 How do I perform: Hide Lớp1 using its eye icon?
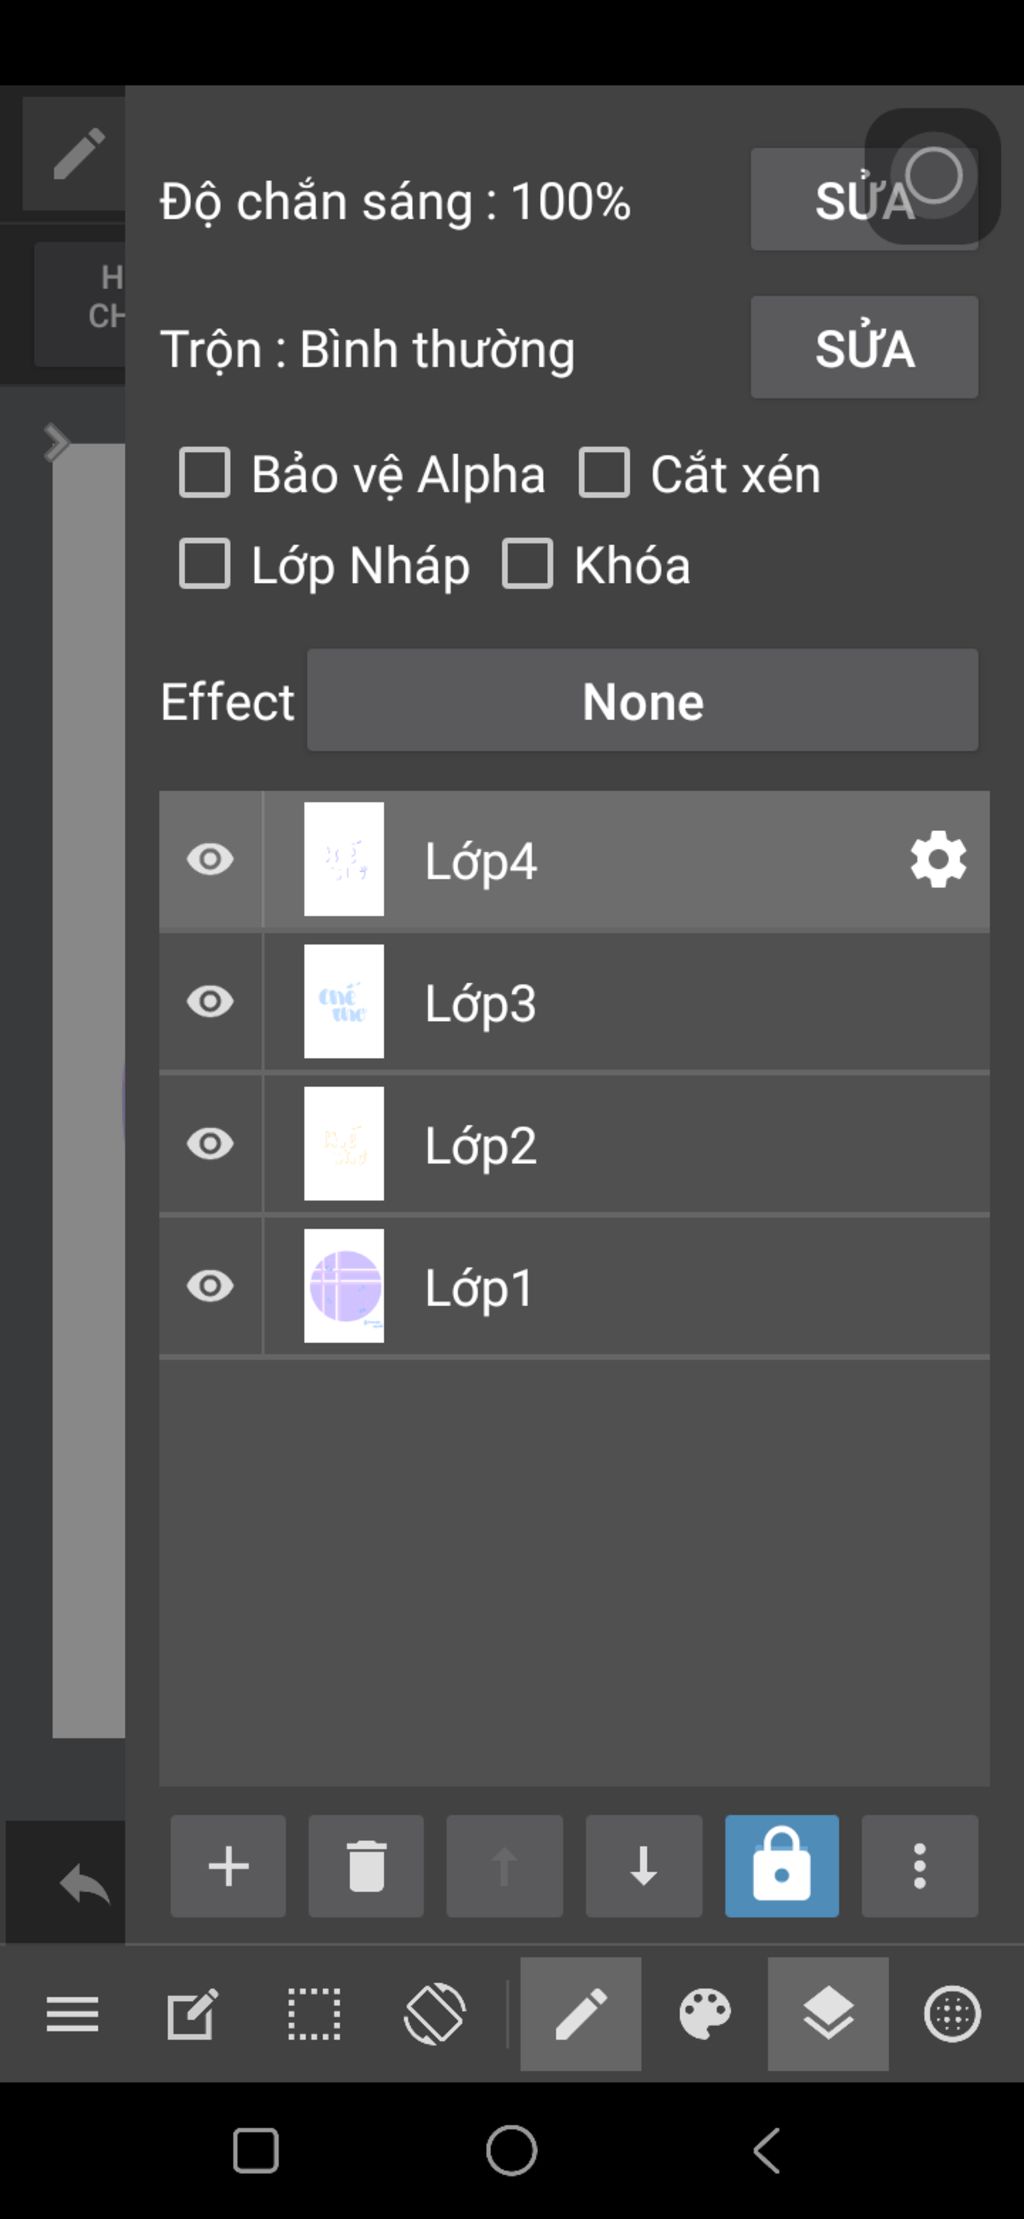(x=210, y=1286)
